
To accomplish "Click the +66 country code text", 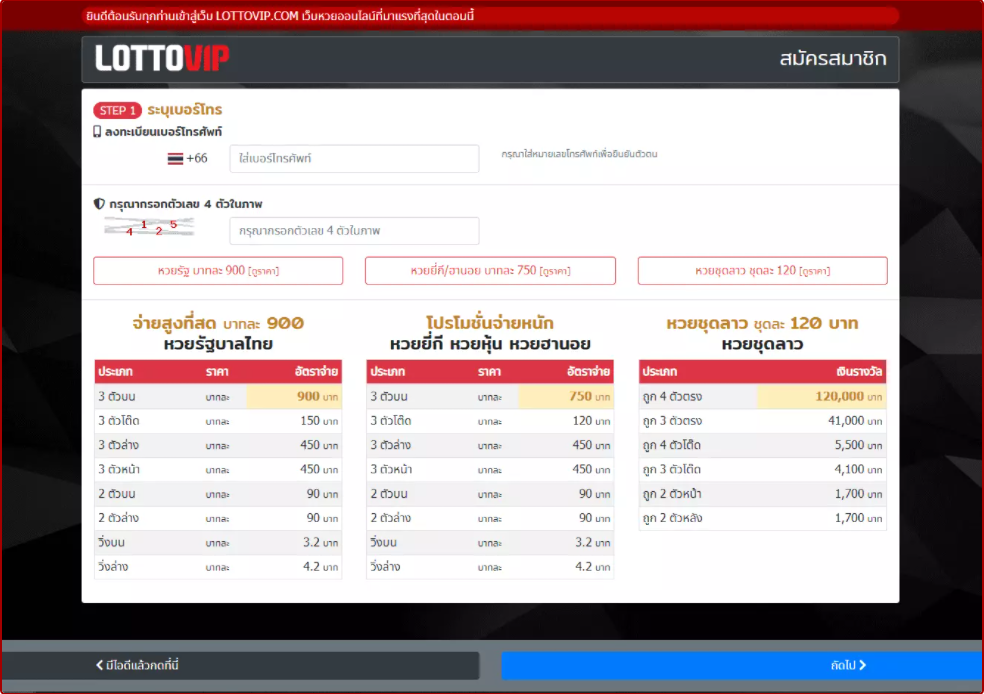I will click(x=196, y=158).
